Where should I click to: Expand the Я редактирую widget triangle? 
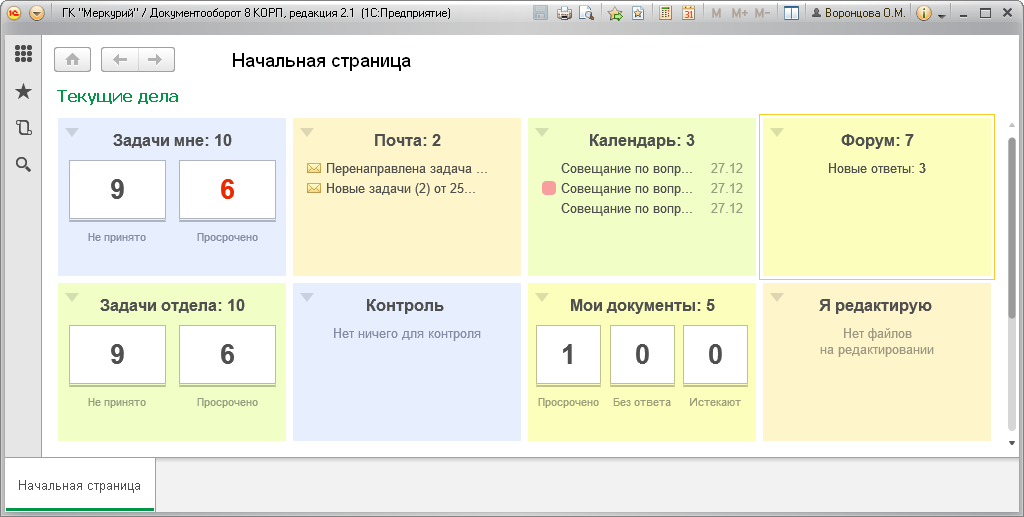(776, 298)
